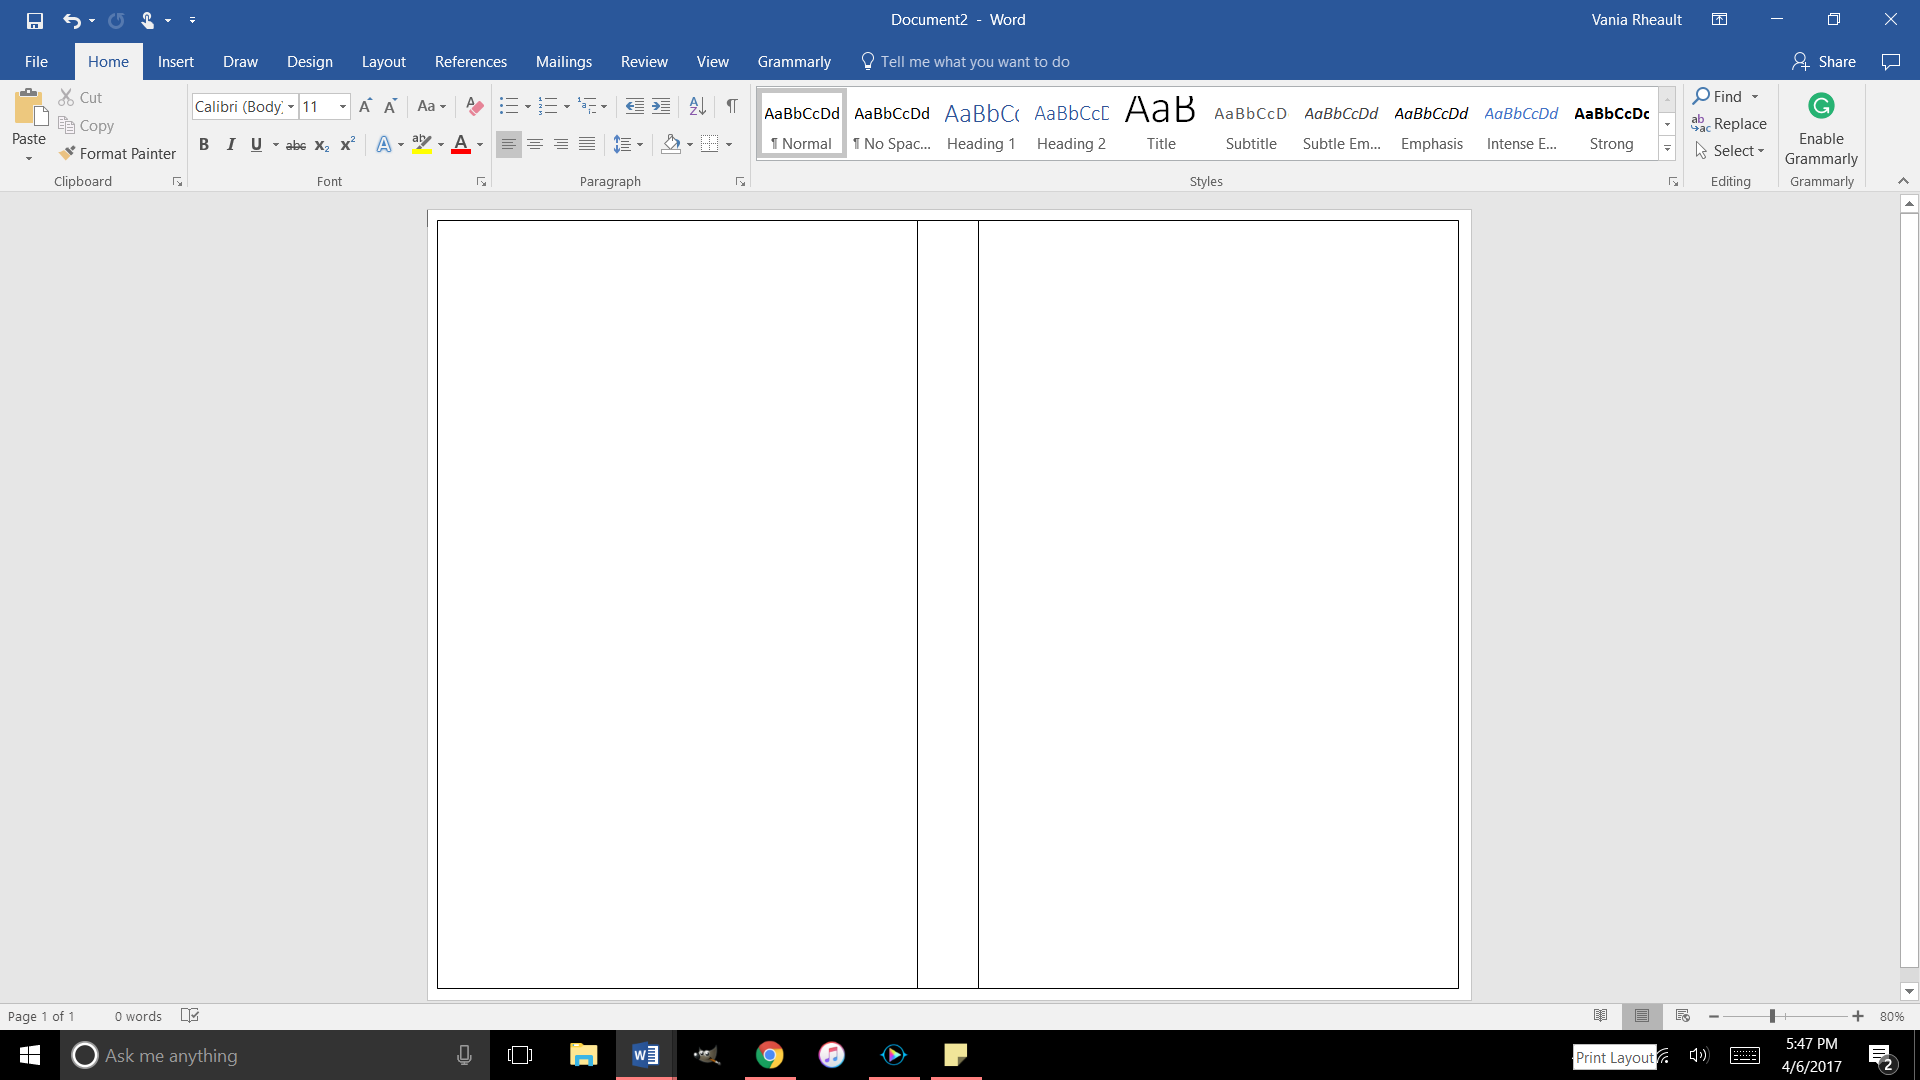Click the Enable Grammarly icon
Viewport: 1920px width, 1080px height.
1821,106
